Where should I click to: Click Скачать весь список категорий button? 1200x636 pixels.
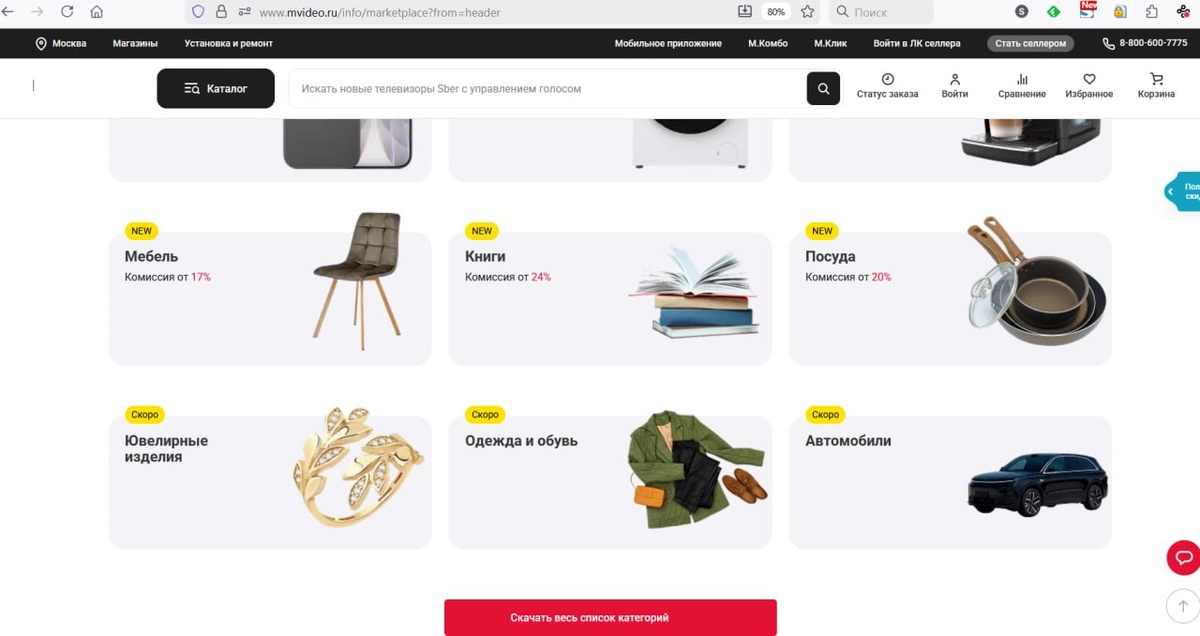610,618
